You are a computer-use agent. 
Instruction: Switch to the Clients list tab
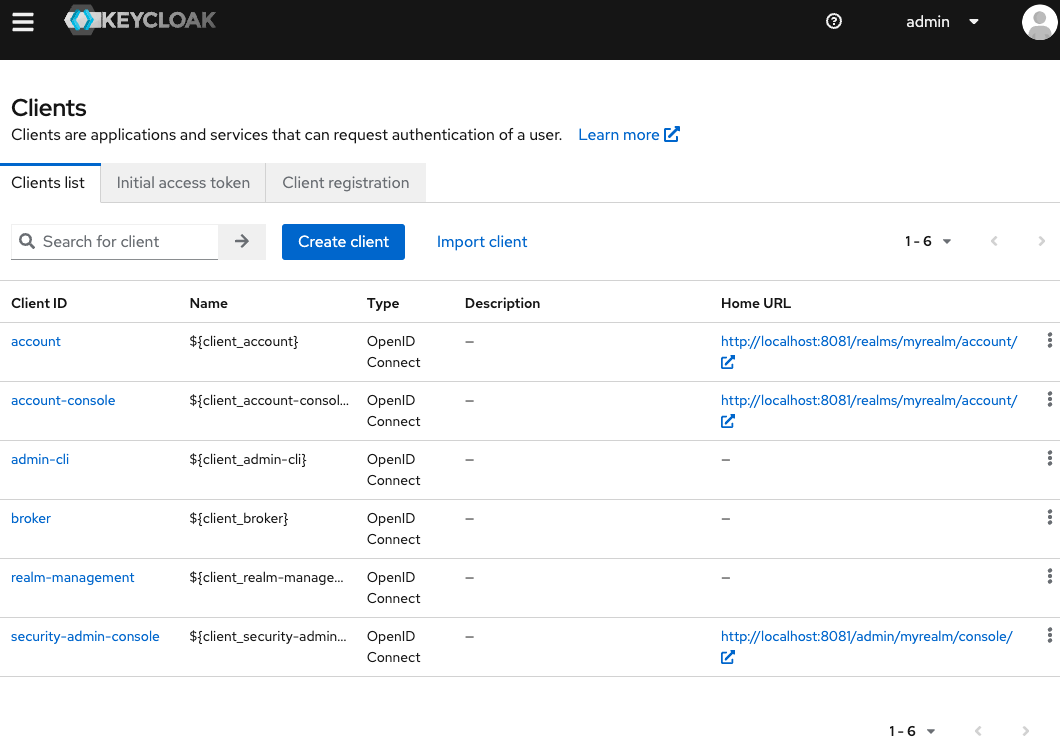tap(48, 183)
